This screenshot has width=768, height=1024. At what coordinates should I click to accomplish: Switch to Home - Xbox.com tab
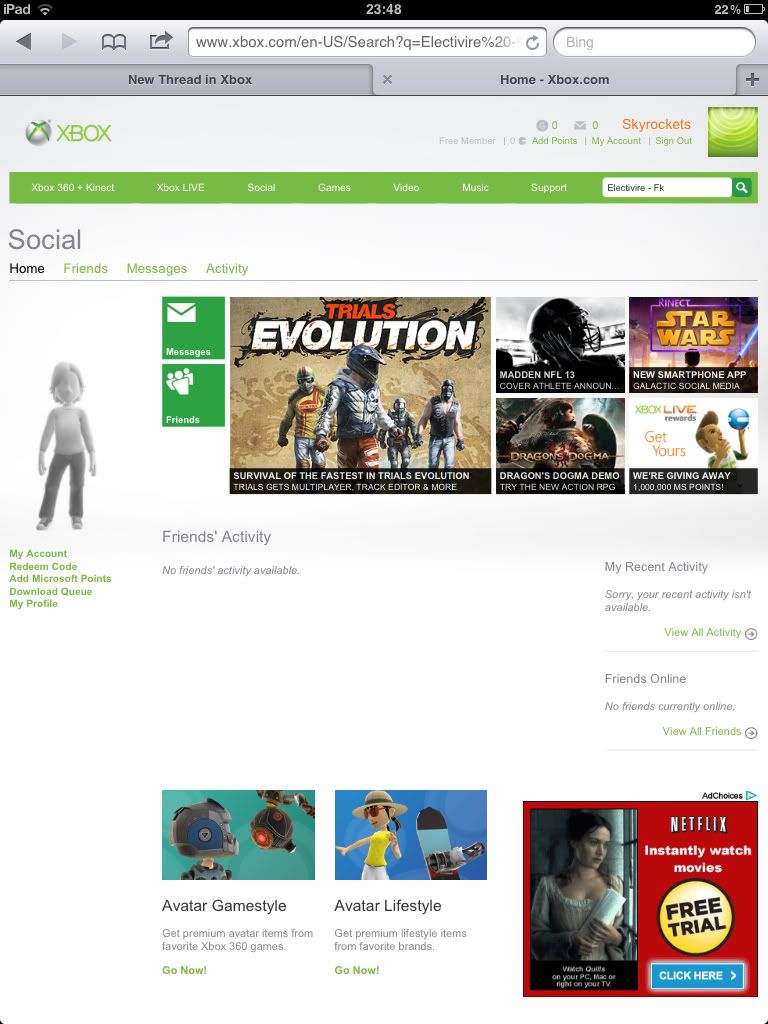tap(554, 79)
